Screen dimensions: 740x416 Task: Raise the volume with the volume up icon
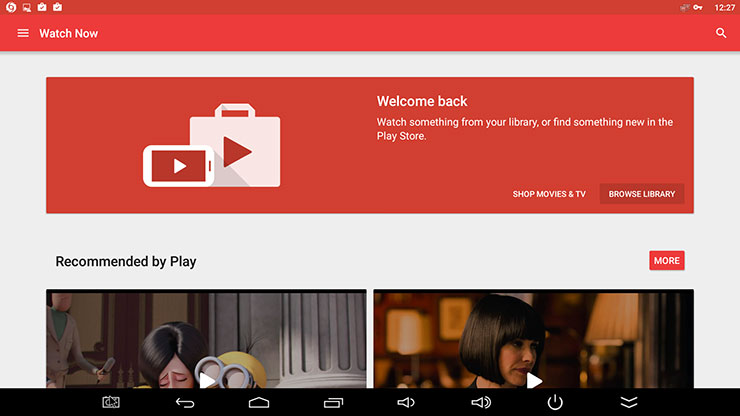(x=481, y=402)
